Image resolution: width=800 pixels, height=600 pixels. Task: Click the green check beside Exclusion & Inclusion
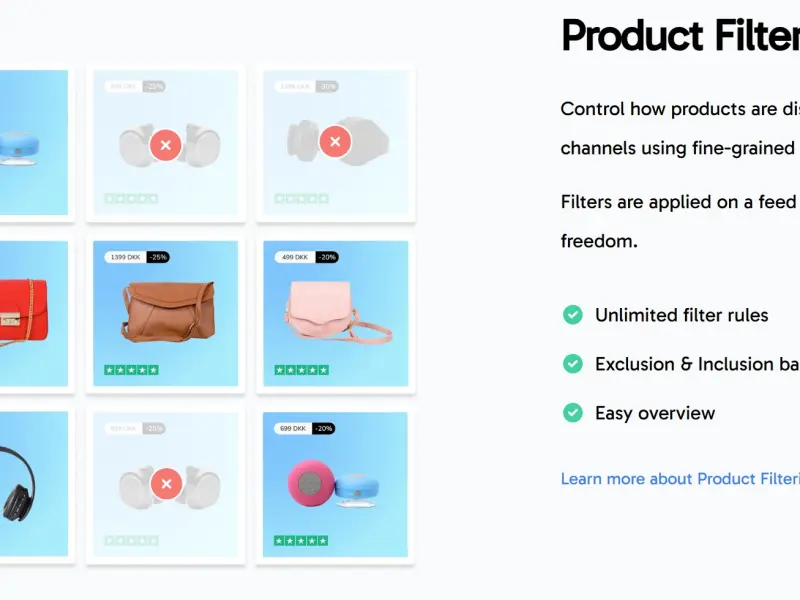pos(572,364)
